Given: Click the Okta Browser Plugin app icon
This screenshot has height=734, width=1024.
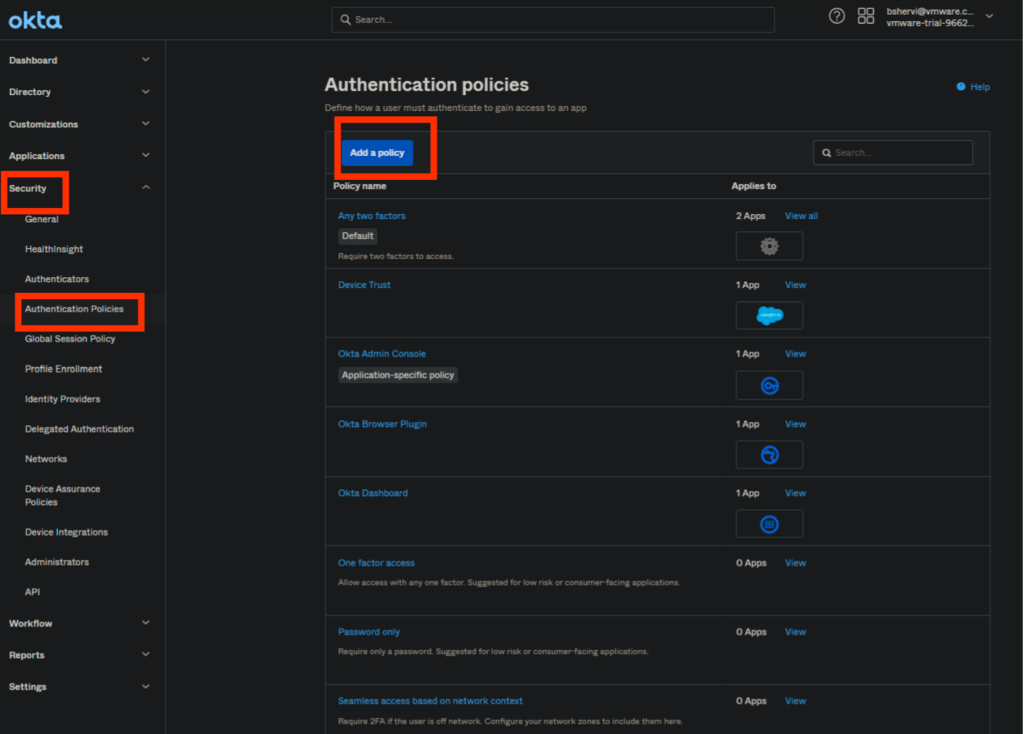Looking at the screenshot, I should [x=769, y=455].
